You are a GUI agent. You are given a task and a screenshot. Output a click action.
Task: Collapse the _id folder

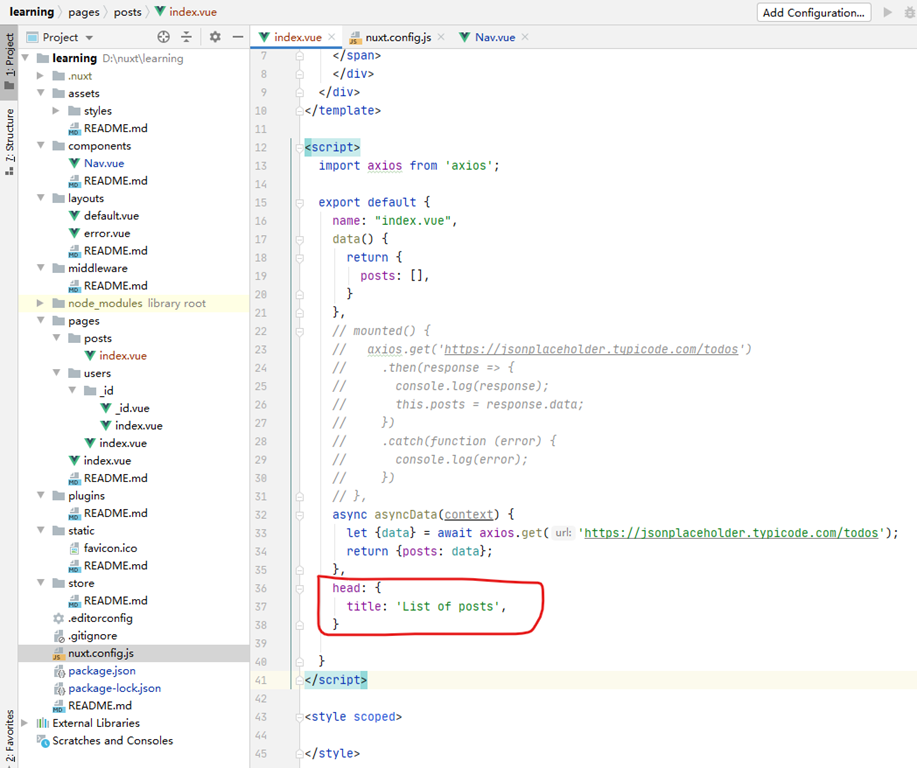(x=72, y=390)
